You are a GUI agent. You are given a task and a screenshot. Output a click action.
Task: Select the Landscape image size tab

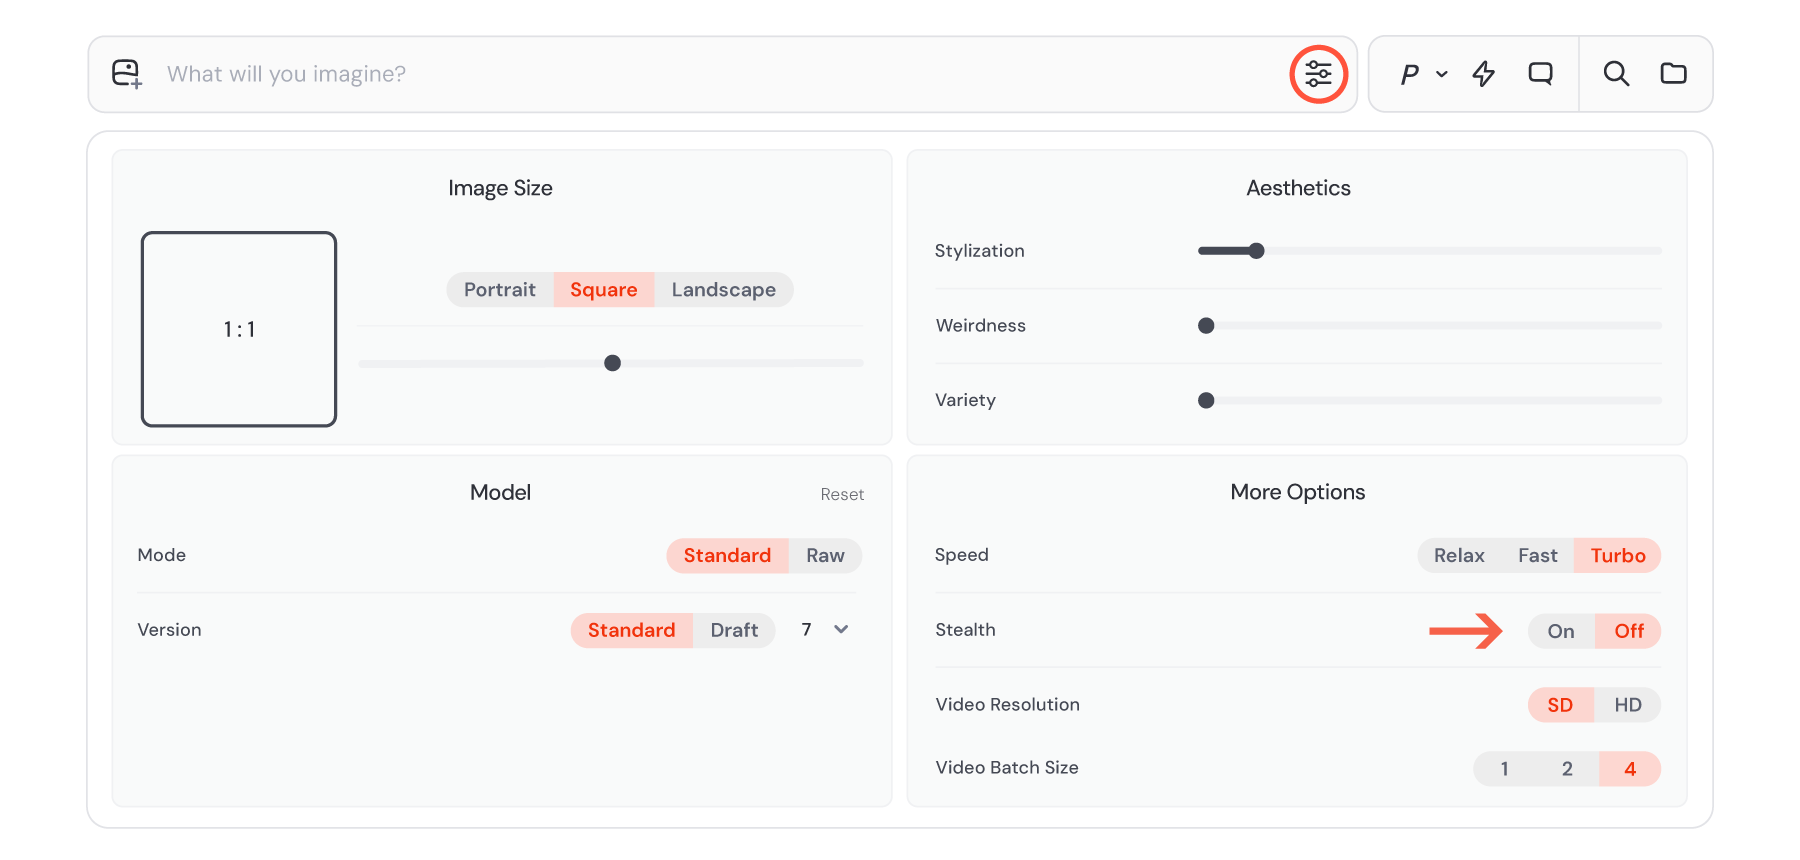point(724,290)
